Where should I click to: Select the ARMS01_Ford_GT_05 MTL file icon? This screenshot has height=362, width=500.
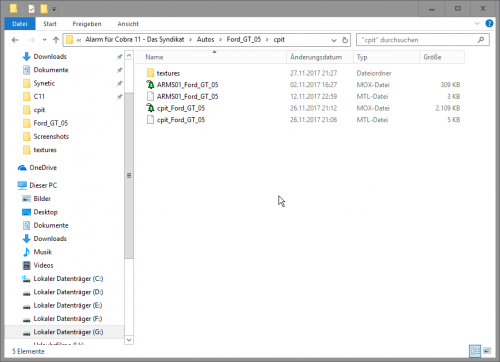(150, 96)
